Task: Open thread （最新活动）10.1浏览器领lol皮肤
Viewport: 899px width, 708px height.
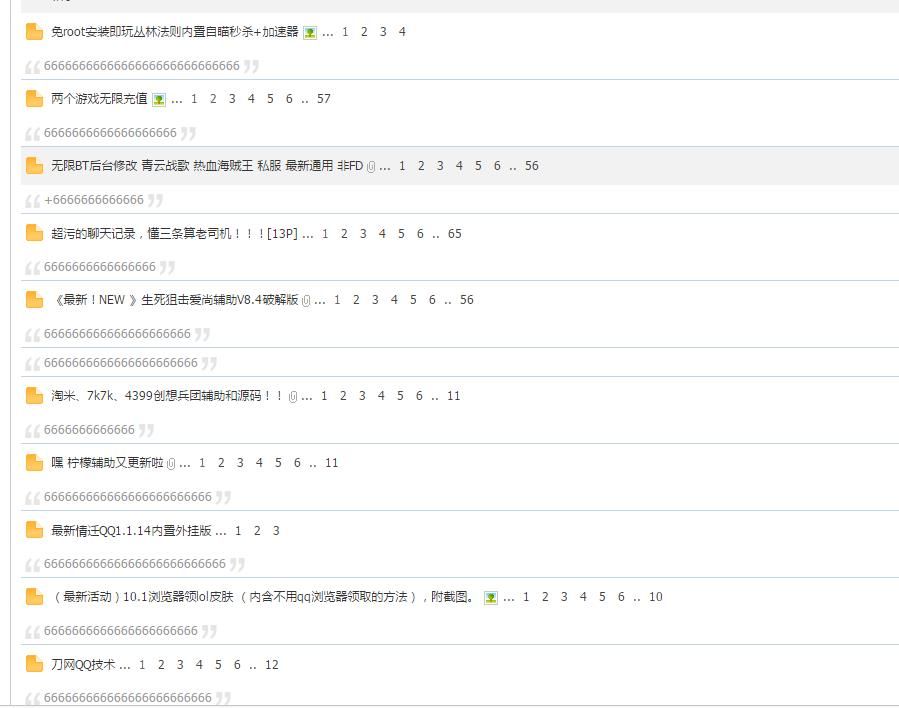Action: coord(263,597)
